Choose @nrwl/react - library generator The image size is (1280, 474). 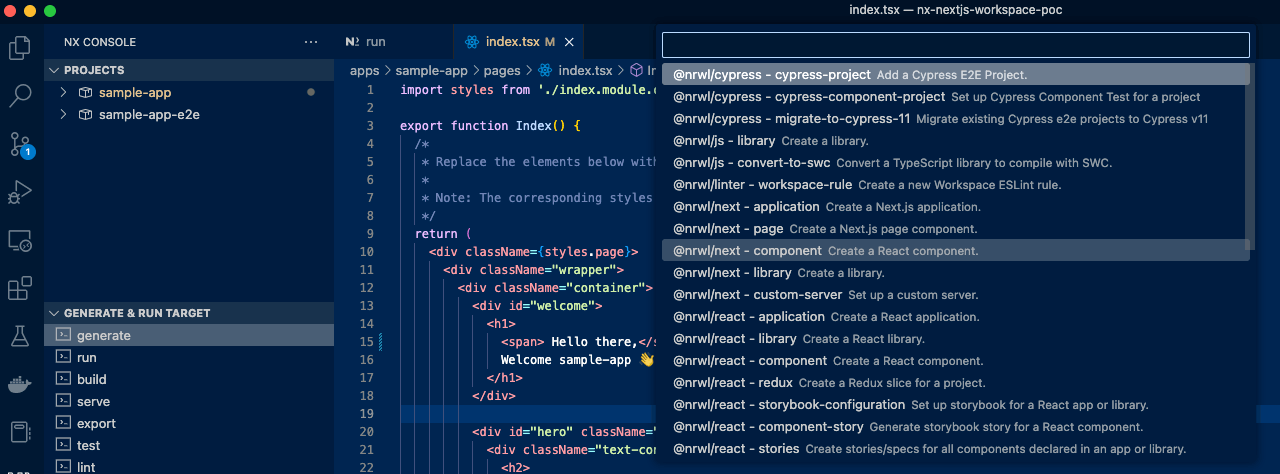point(956,339)
